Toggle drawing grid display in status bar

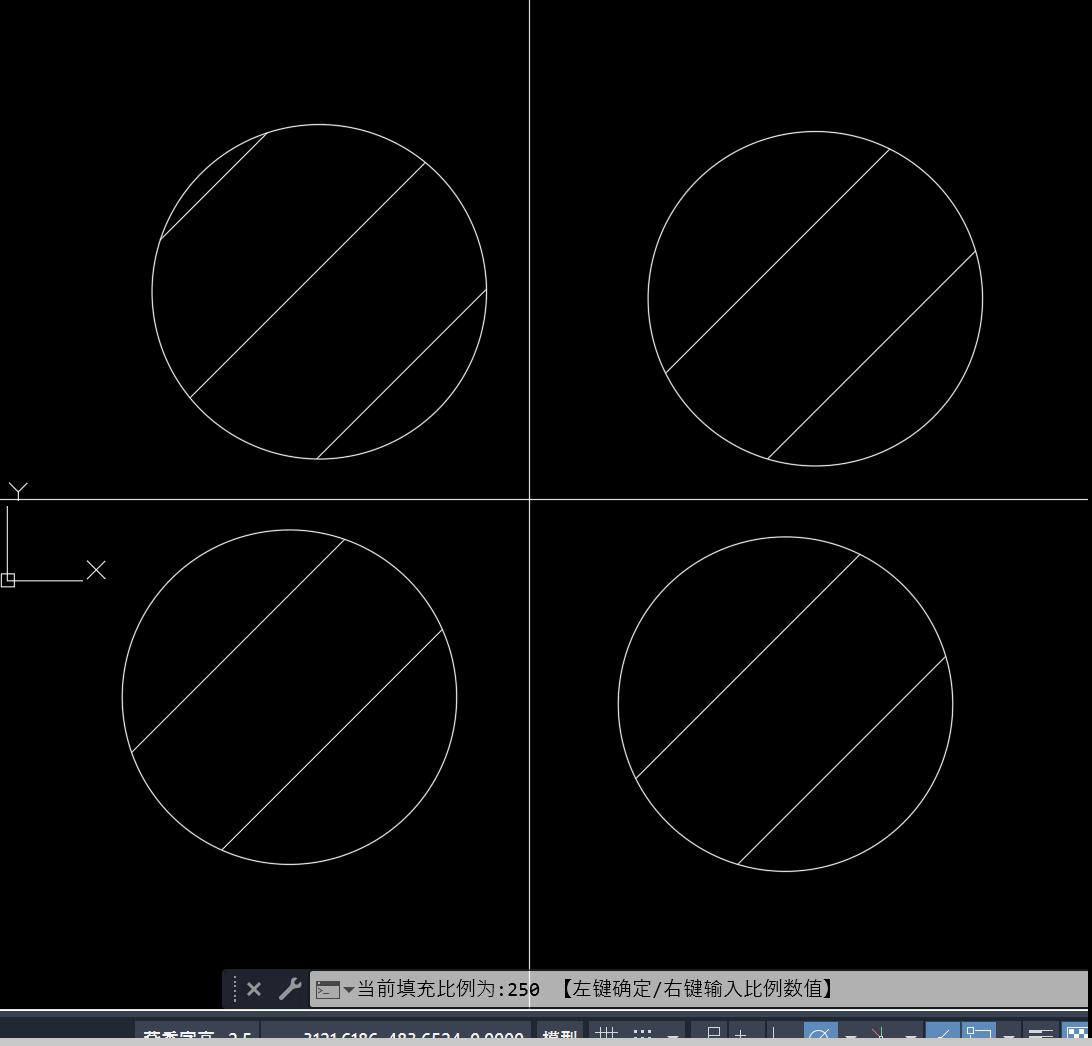pyautogui.click(x=606, y=1036)
